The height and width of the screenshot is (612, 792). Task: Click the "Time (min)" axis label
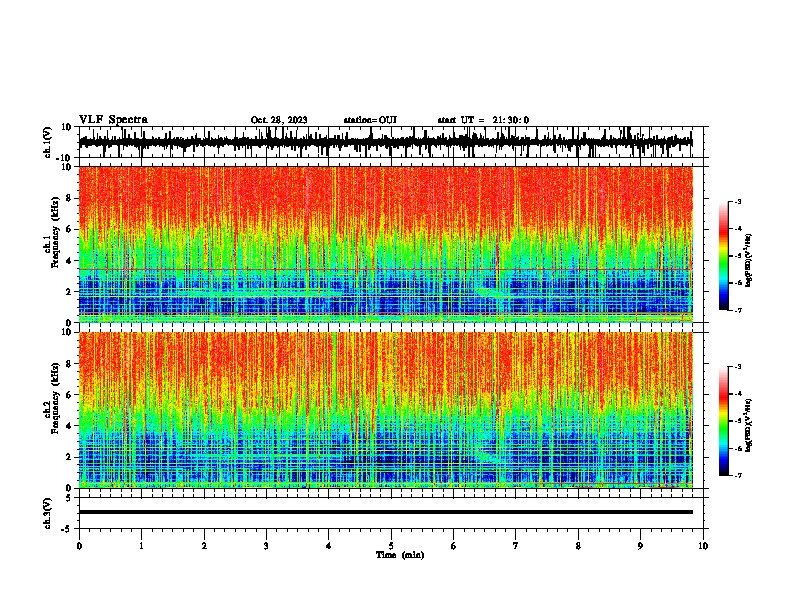[400, 555]
